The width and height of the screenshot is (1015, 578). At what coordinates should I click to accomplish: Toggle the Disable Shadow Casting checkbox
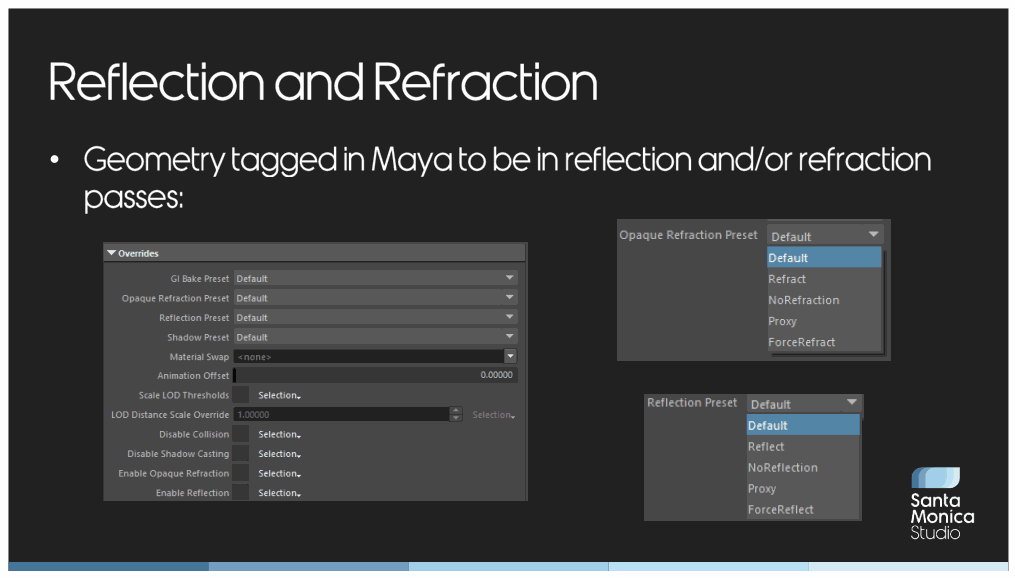click(x=241, y=454)
